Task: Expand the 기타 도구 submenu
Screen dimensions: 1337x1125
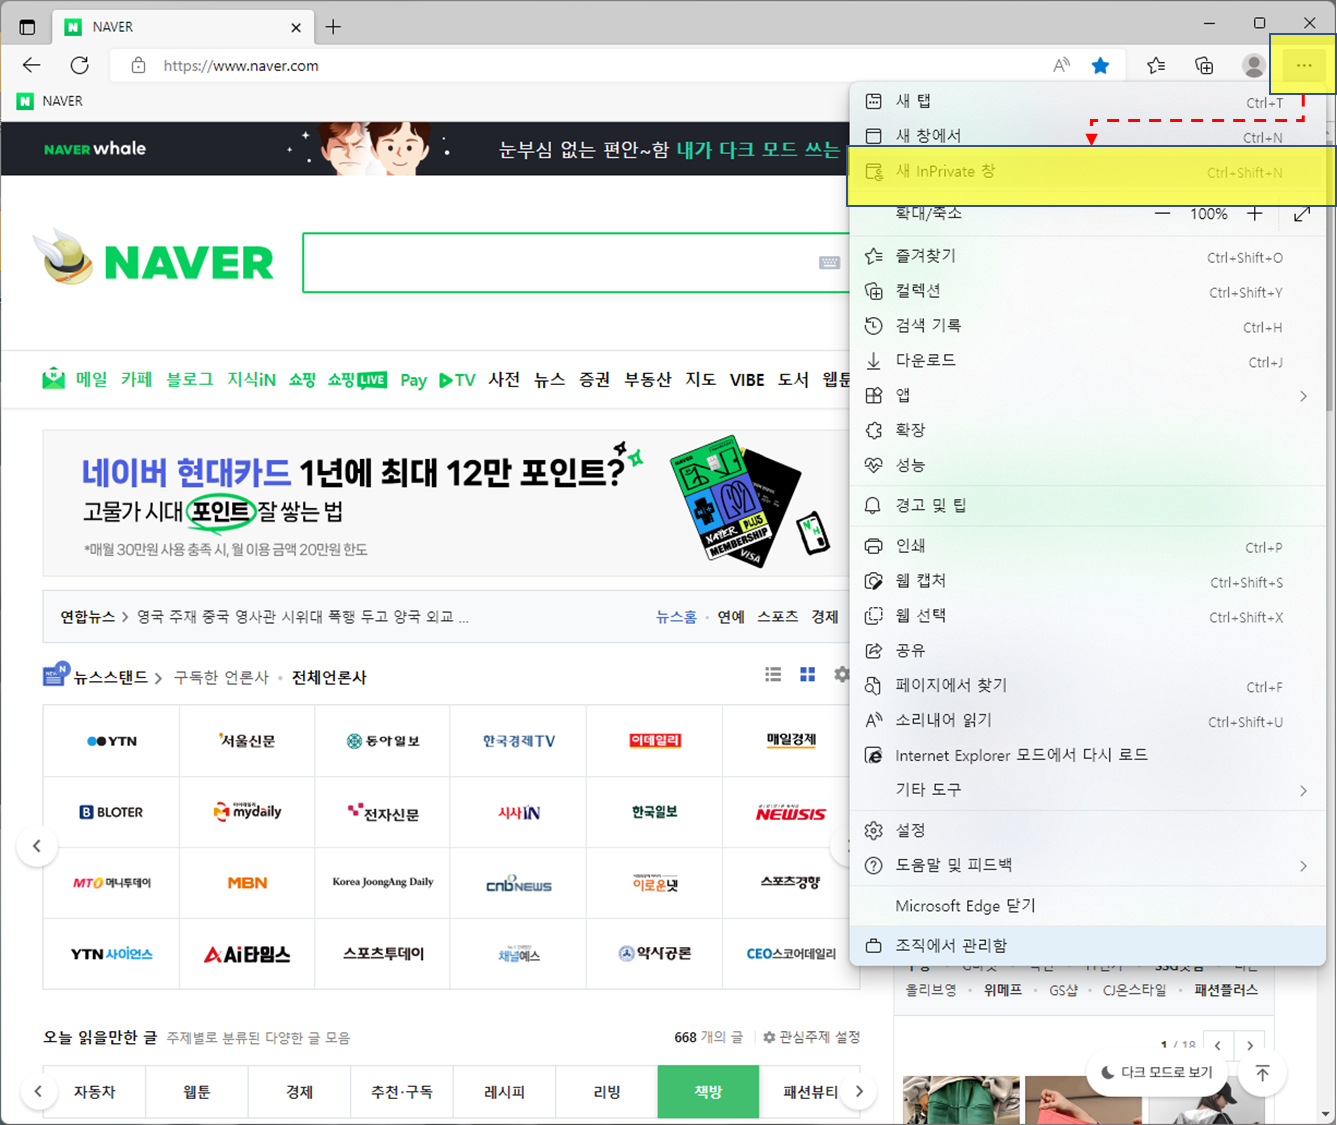Action: click(1088, 790)
